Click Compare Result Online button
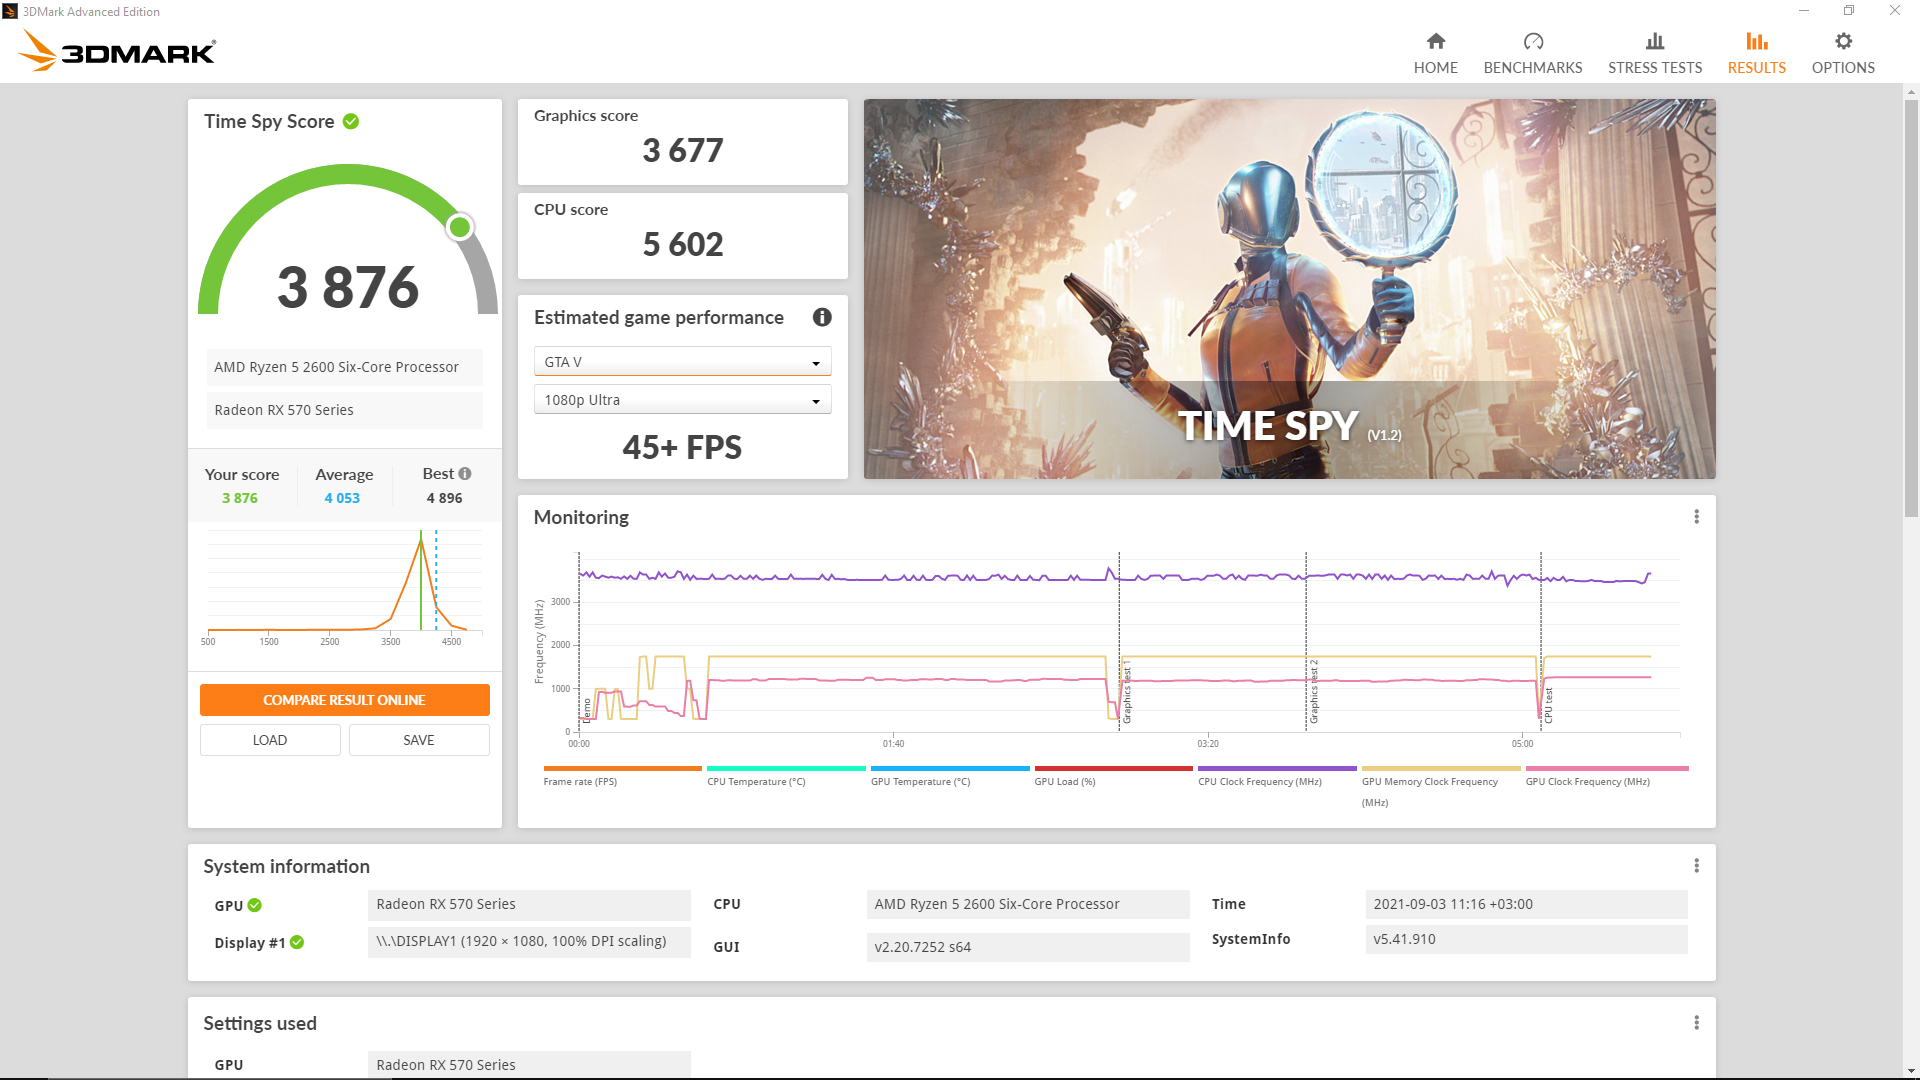Viewport: 1920px width, 1080px height. [344, 700]
